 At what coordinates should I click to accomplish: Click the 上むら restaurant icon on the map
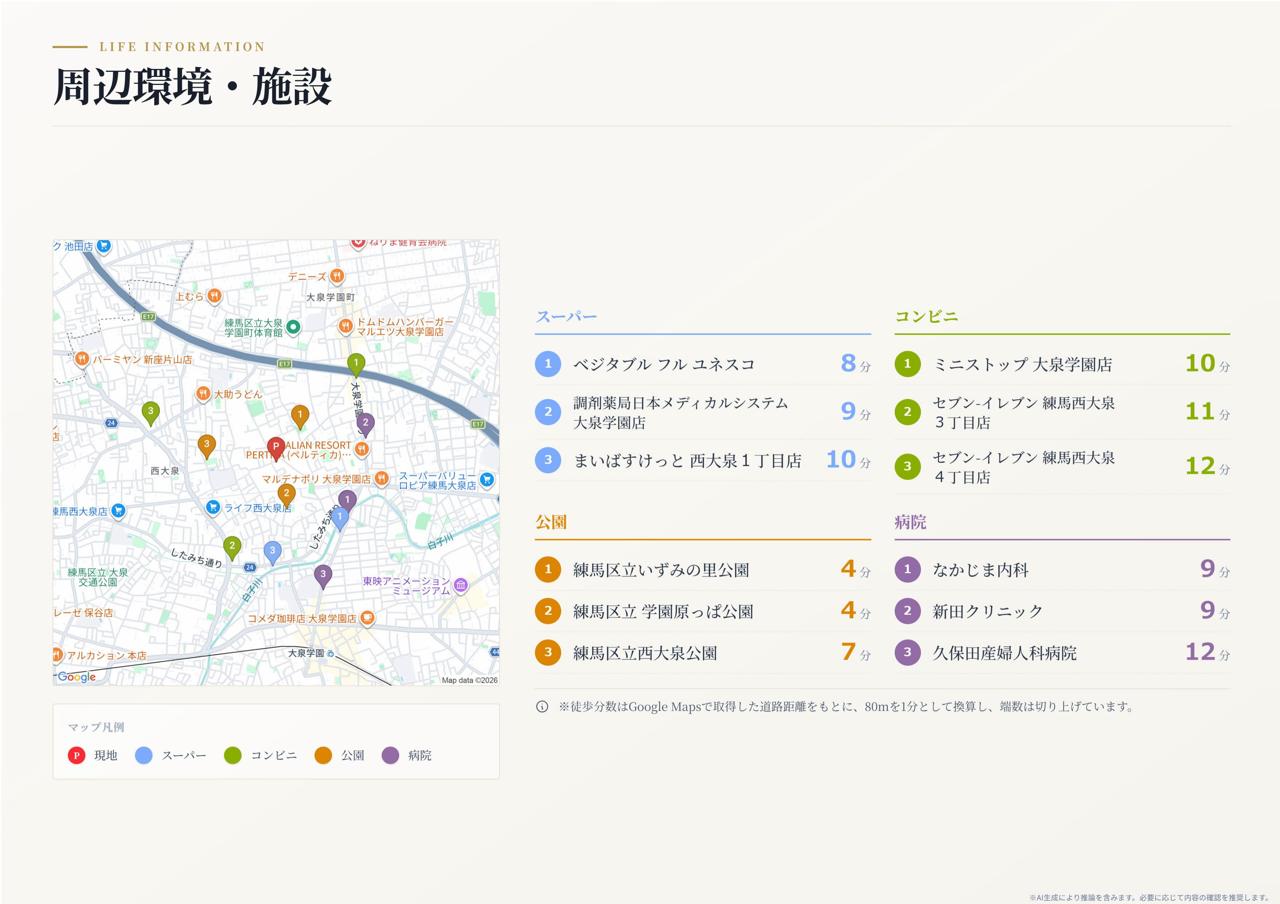214,296
